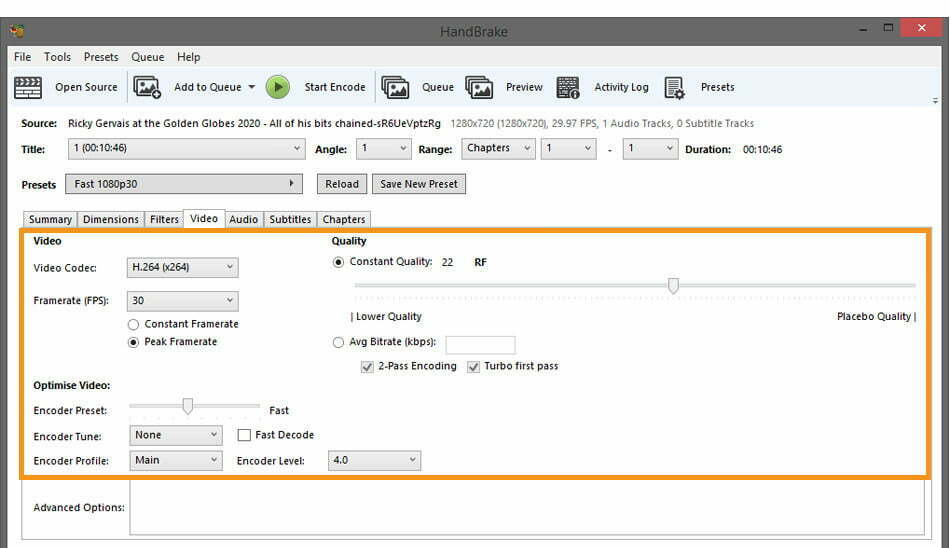Open the Activity Log icon
This screenshot has height=548, width=950.
click(x=568, y=87)
